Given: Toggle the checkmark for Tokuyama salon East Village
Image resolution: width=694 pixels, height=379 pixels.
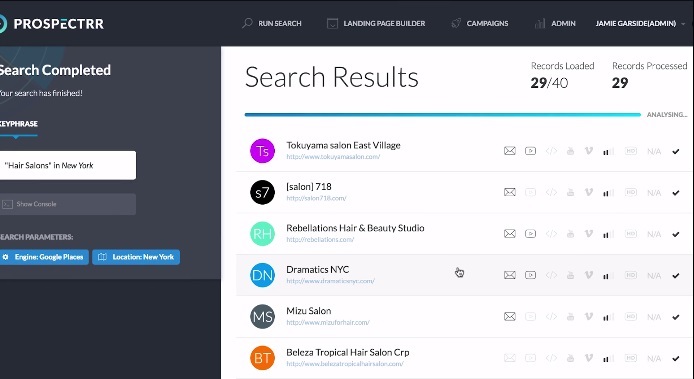Looking at the screenshot, I should coord(675,151).
